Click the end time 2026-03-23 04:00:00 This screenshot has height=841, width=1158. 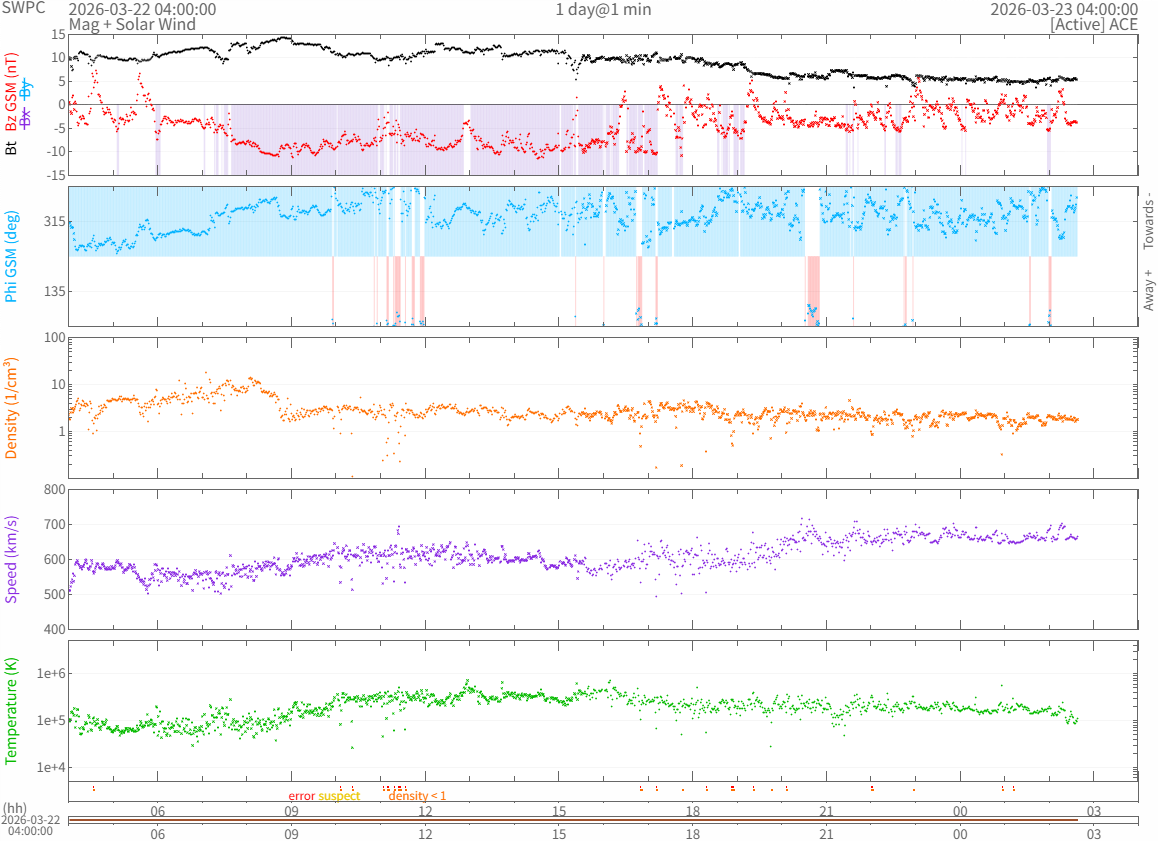click(x=1063, y=9)
